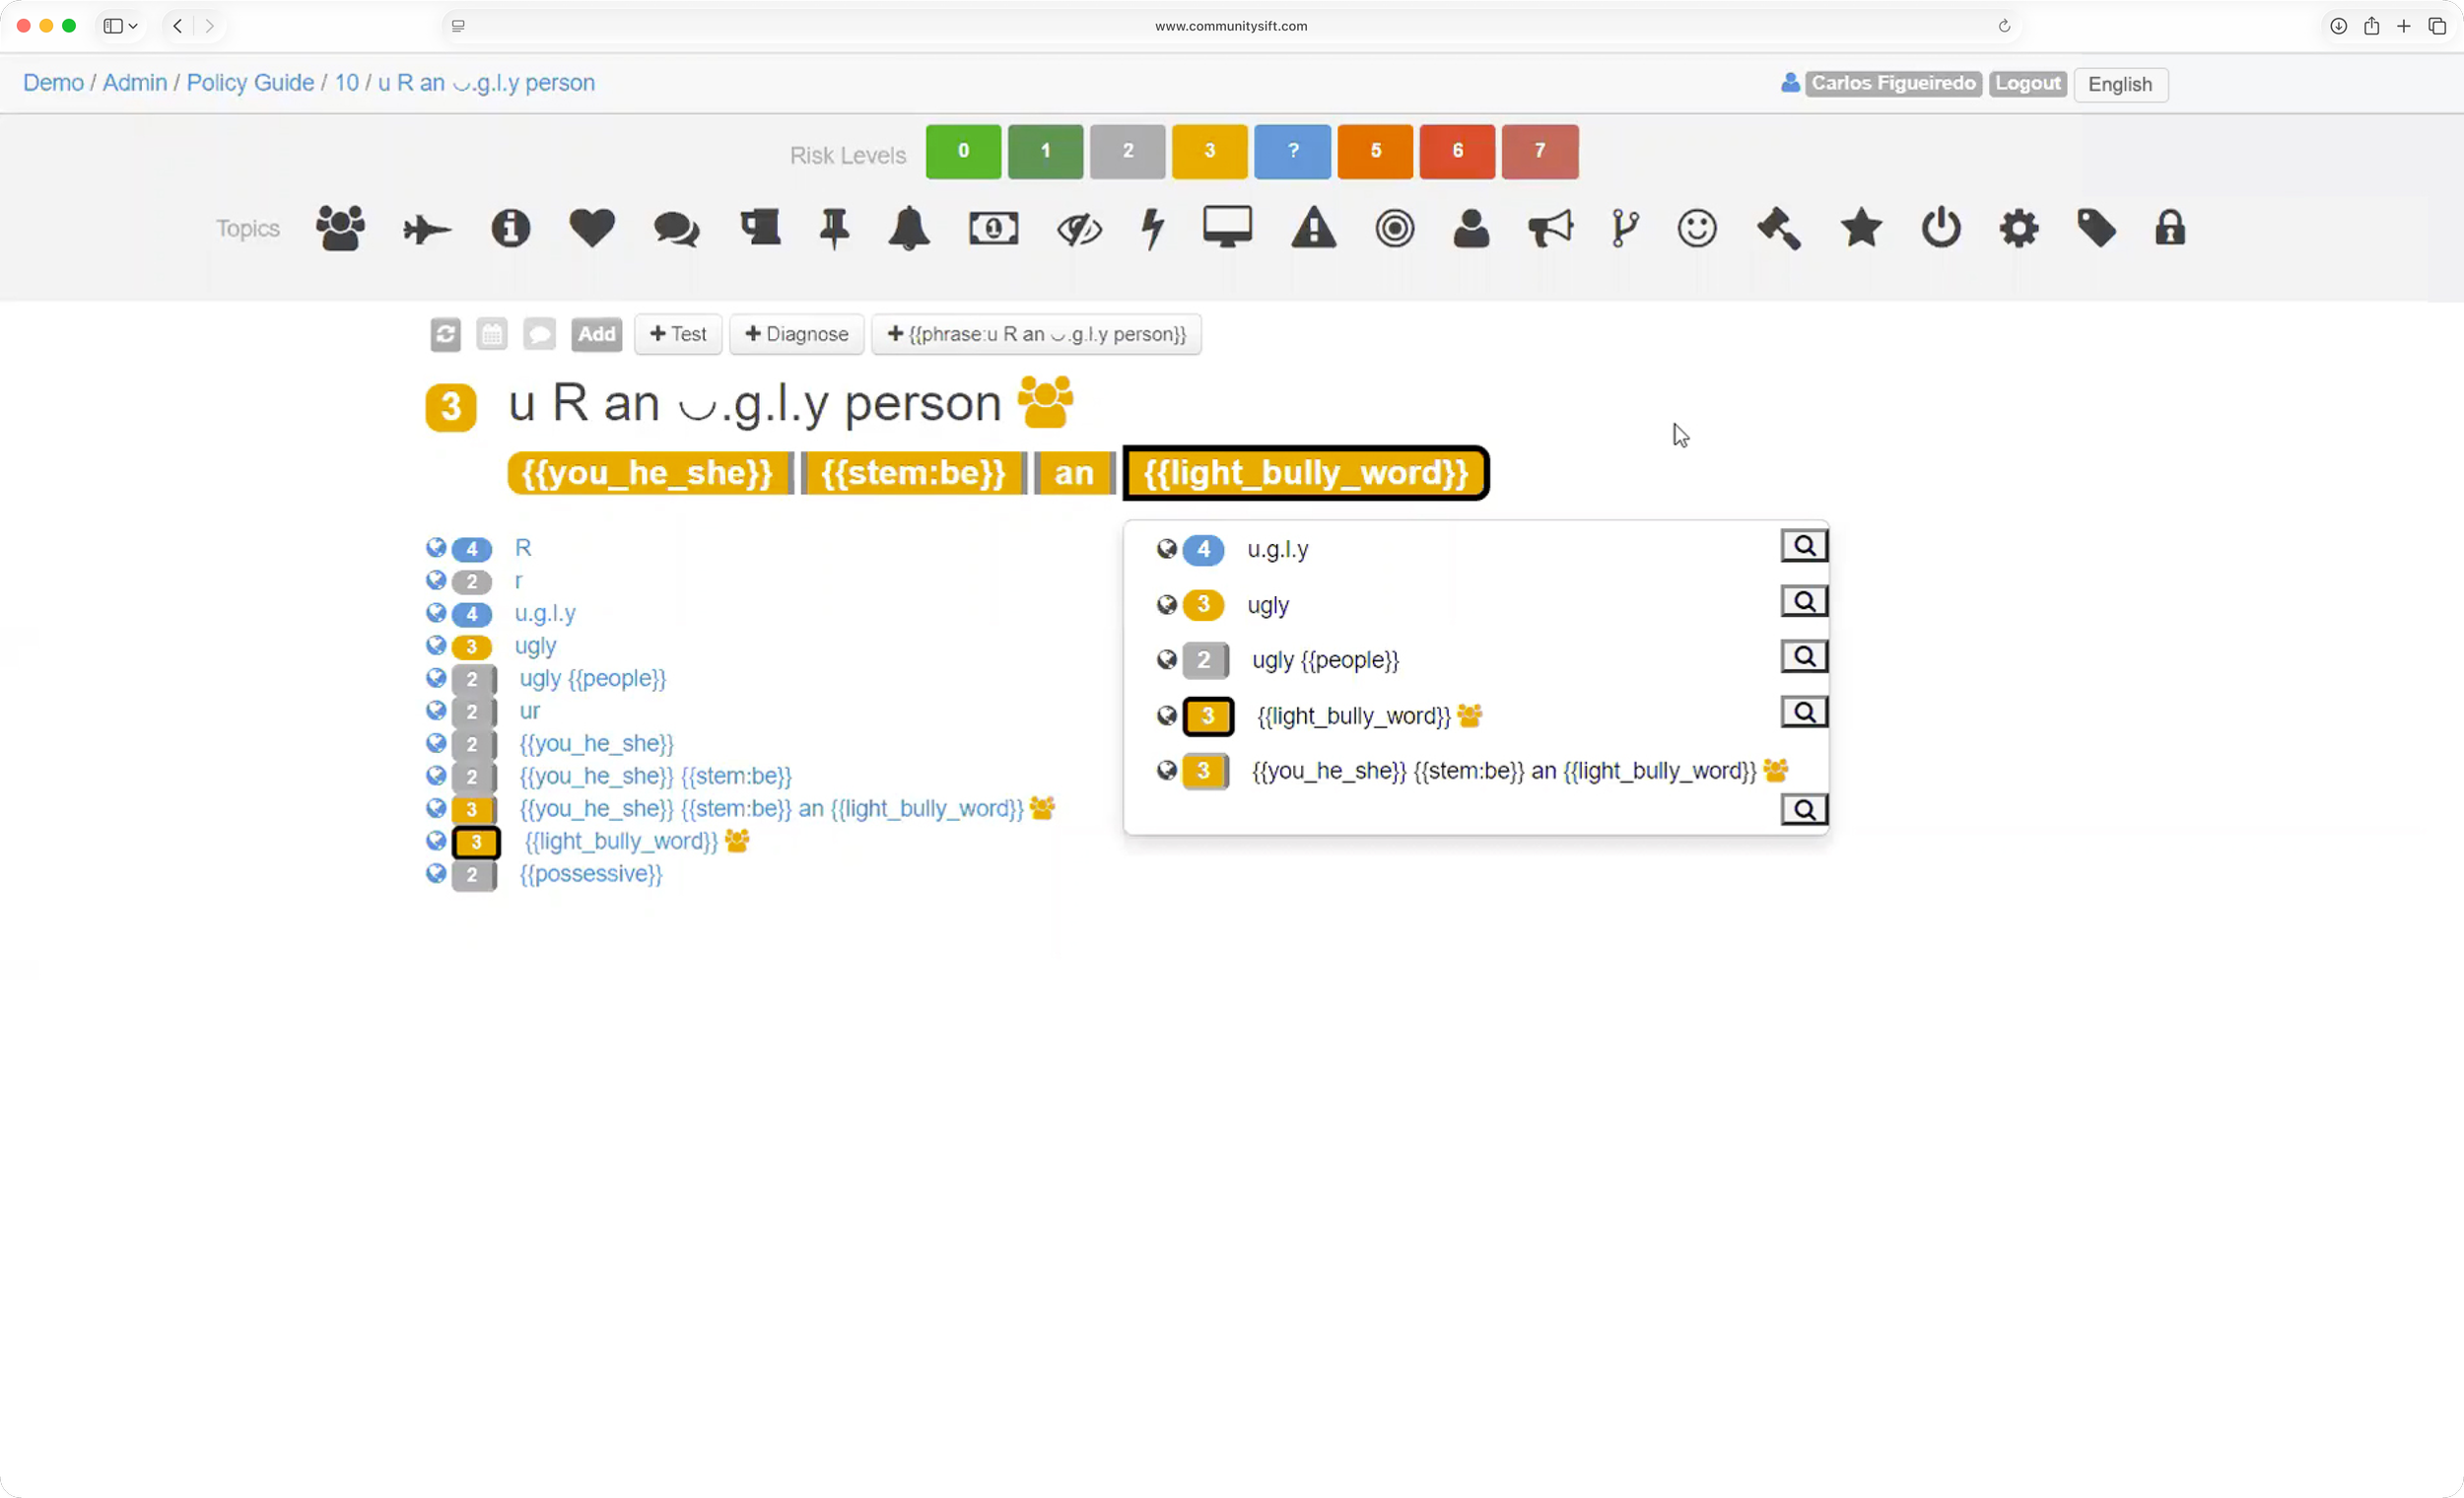Screen dimensions: 2464x1498
Task: Click the Add button
Action: pos(596,334)
